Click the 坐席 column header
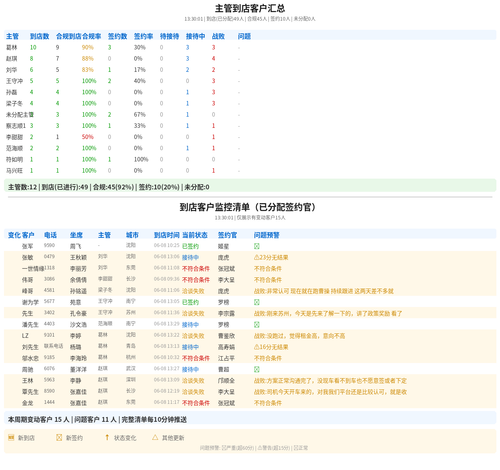Screen dimensions: 500x470 (x=76, y=235)
